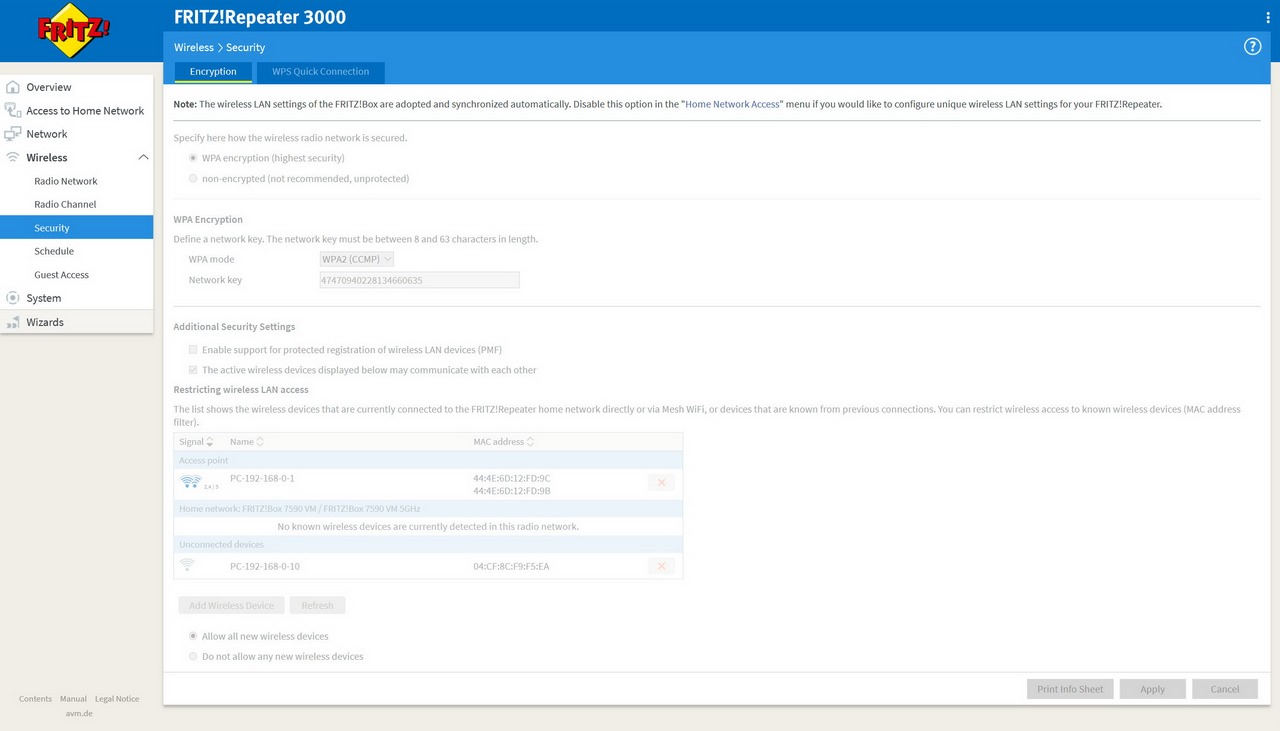Open Guest Access in sidebar
Viewport: 1280px width, 731px height.
click(x=61, y=275)
